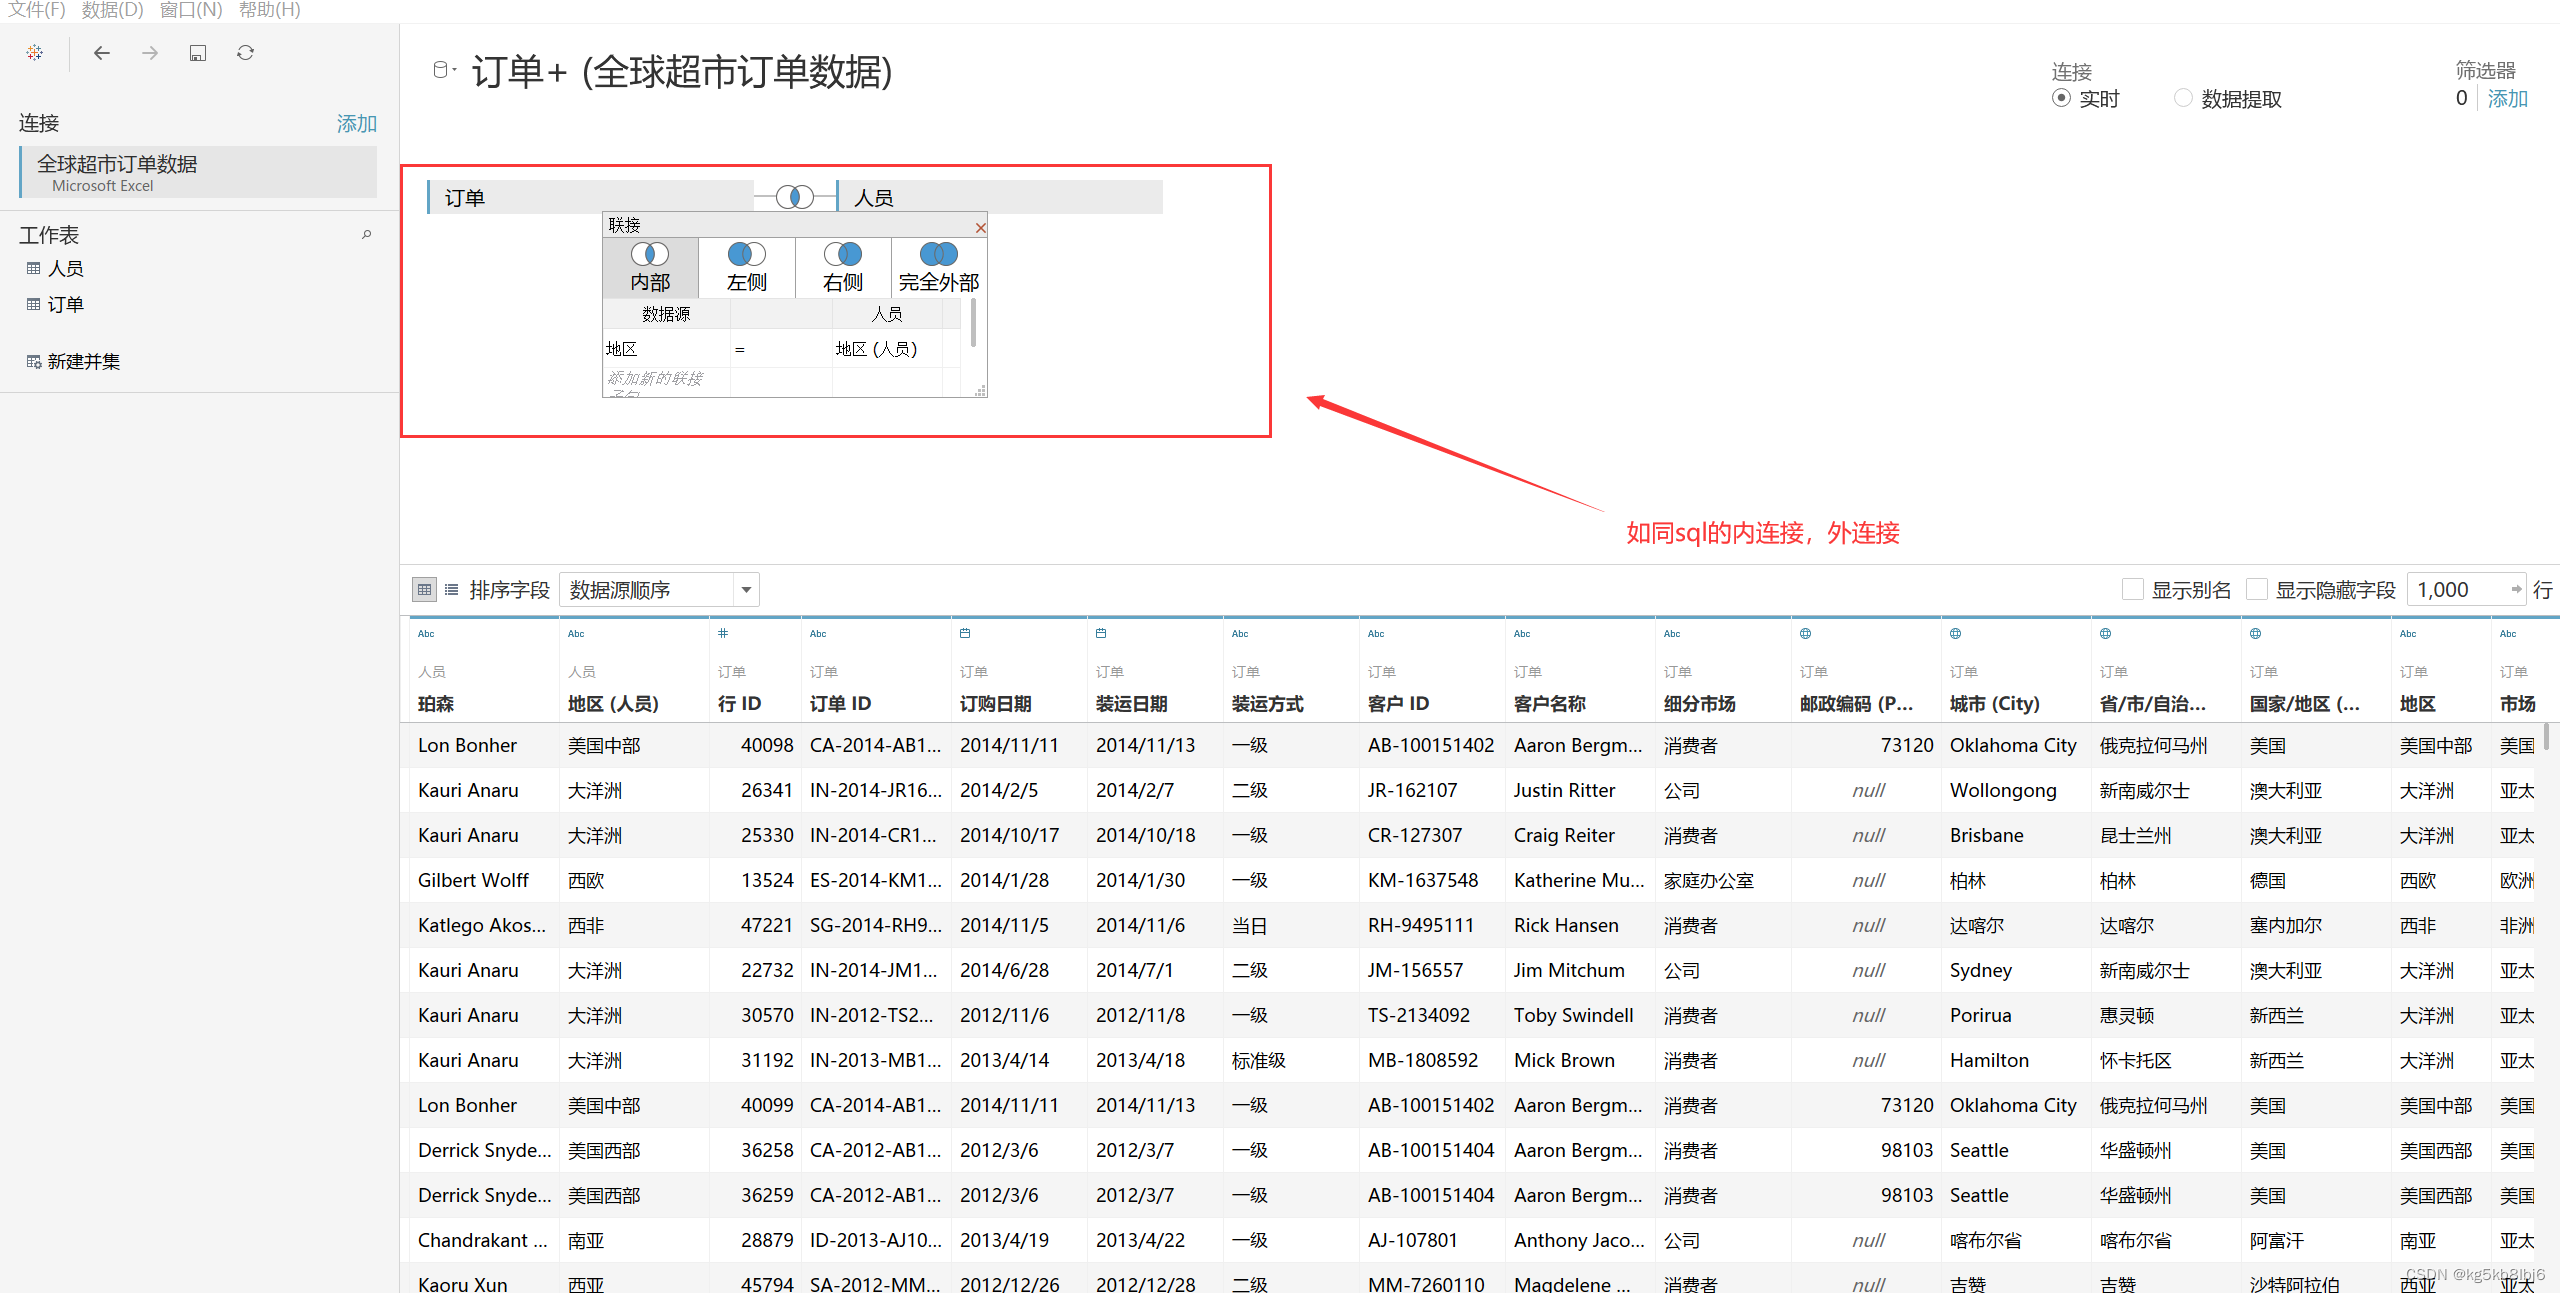Switch to grid preview view icon
The image size is (2560, 1293).
pyautogui.click(x=424, y=590)
